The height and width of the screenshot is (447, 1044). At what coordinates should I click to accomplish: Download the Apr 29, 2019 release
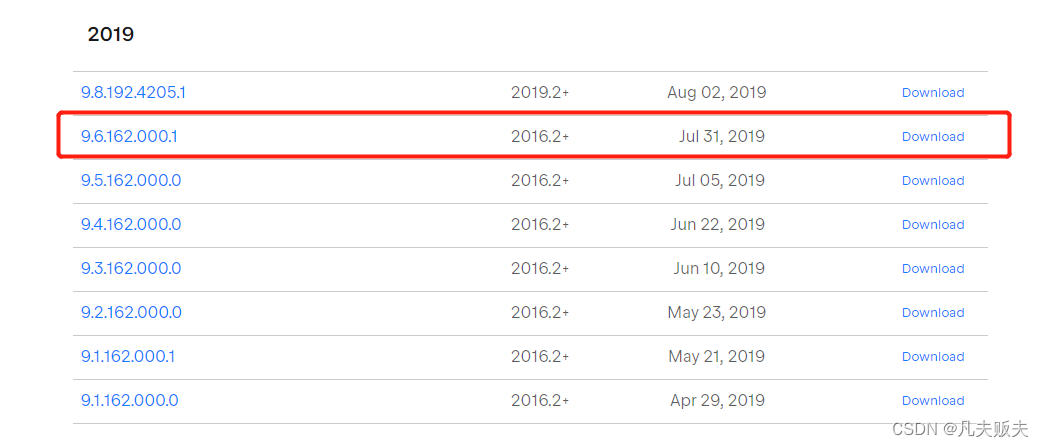933,400
